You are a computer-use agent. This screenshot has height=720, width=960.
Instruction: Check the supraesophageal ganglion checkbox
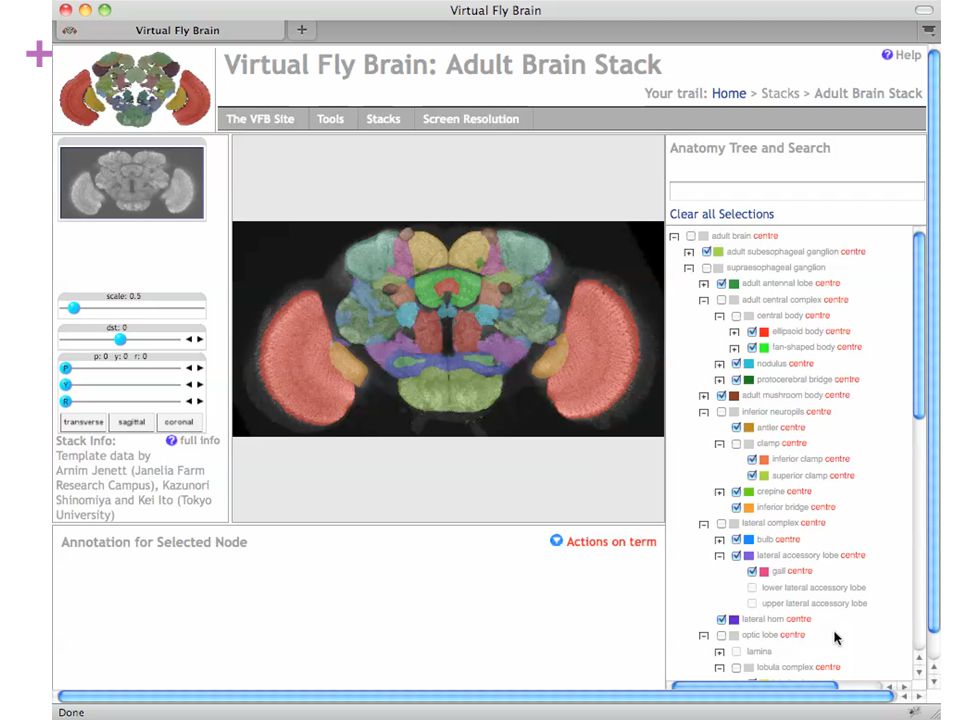707,268
